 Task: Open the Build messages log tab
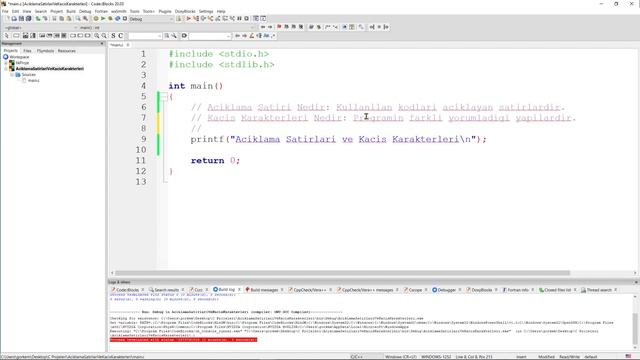(264, 290)
